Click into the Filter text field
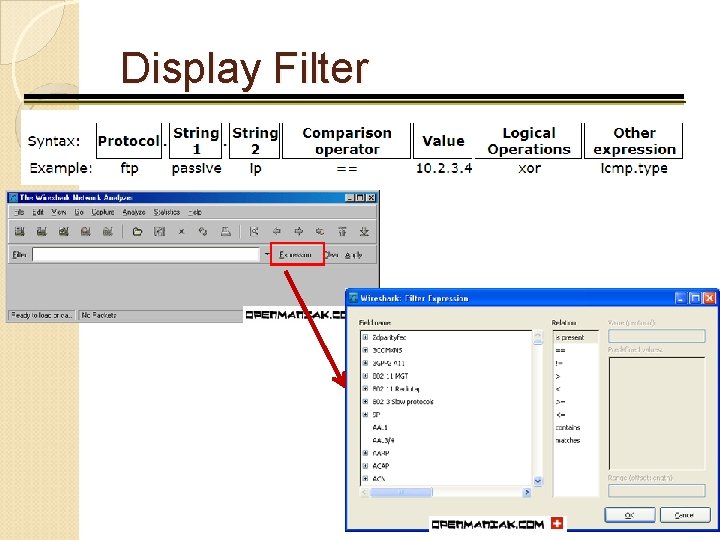The image size is (720, 540). (x=146, y=255)
